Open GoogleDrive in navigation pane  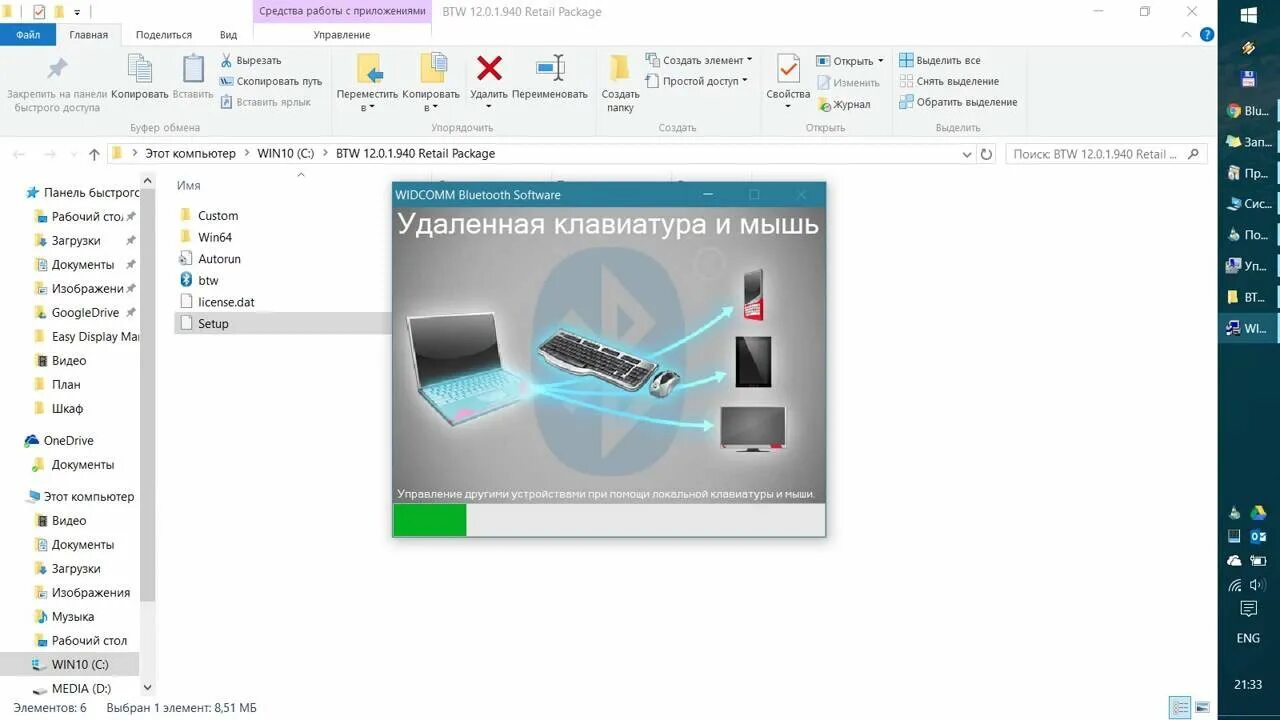(85, 313)
